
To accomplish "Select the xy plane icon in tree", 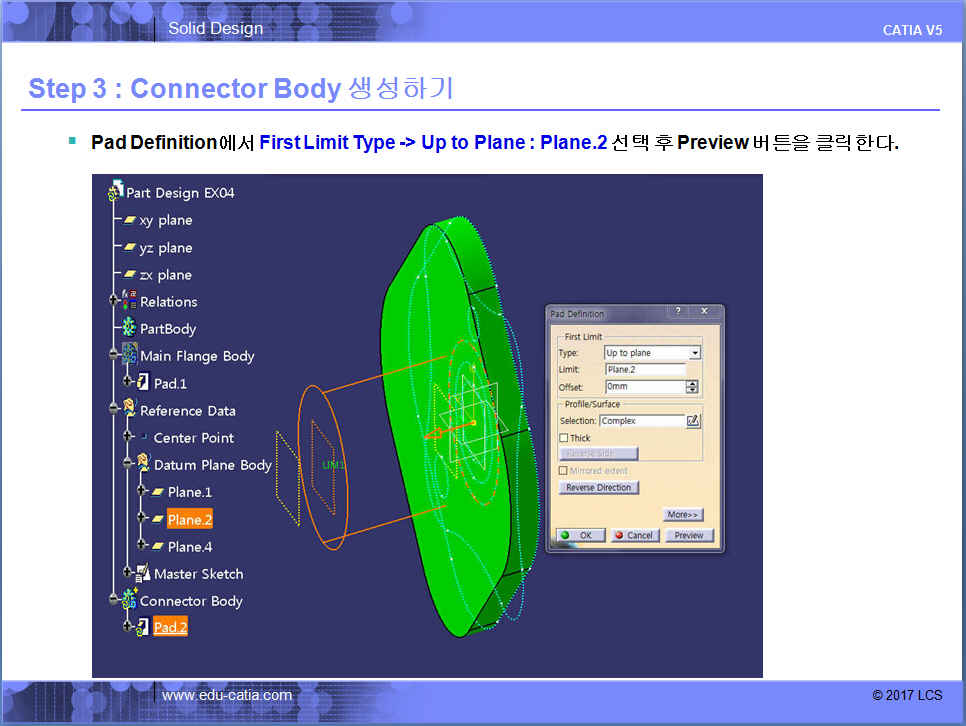I will click(130, 220).
